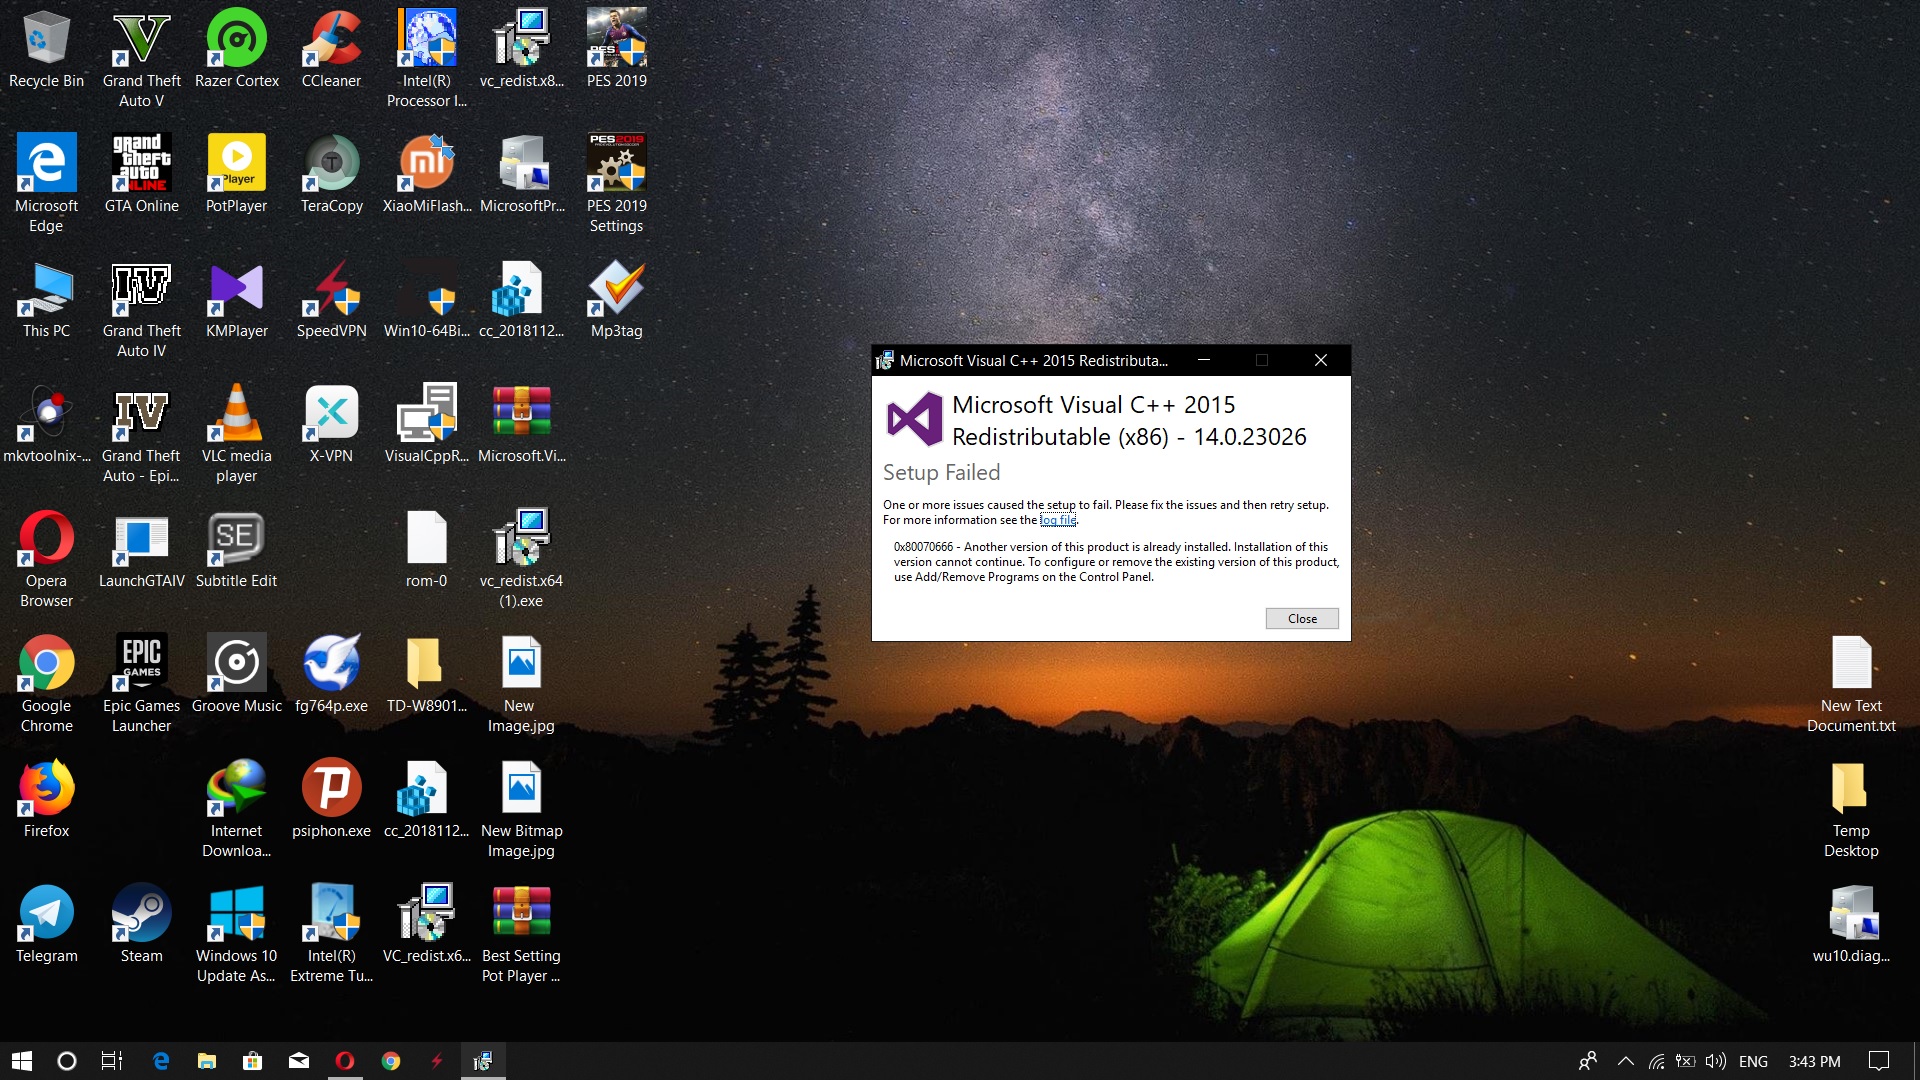The image size is (1920, 1080).
Task: Open File Explorer from taskbar
Action: click(207, 1061)
